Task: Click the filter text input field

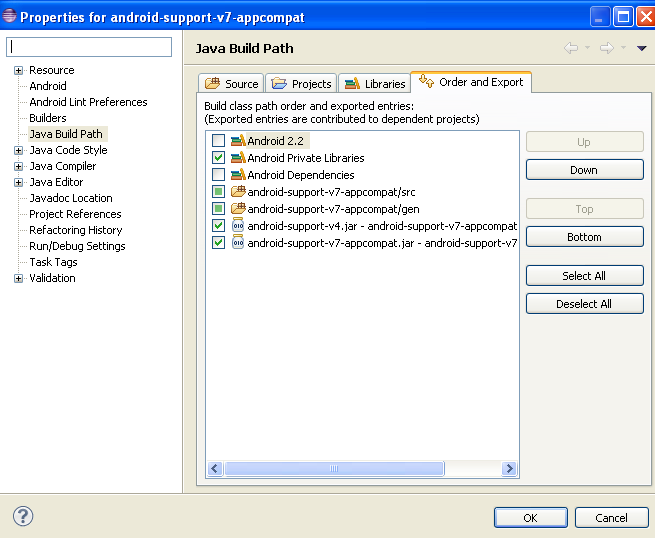Action: coord(89,47)
